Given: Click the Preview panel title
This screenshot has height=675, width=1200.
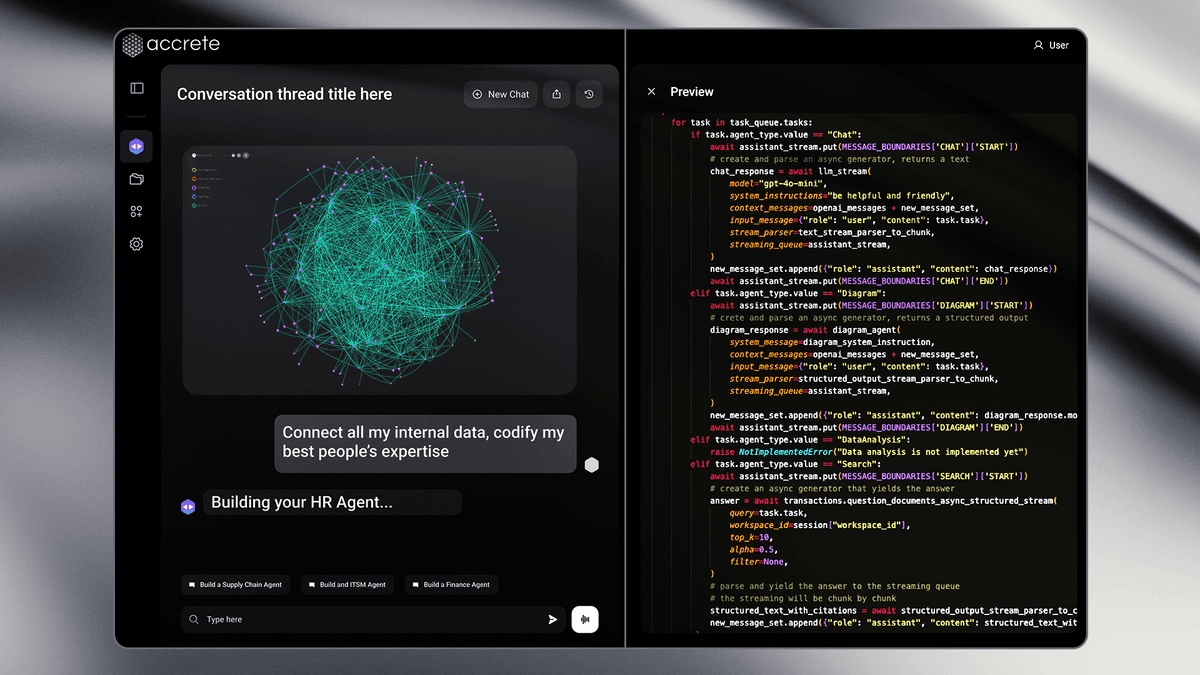Looking at the screenshot, I should [692, 91].
